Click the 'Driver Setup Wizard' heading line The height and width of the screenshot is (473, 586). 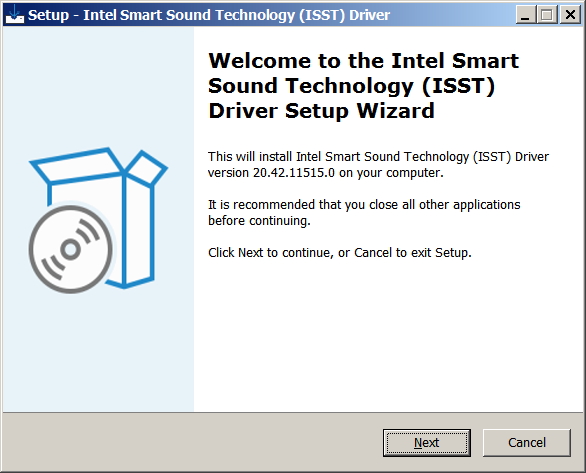(x=321, y=111)
